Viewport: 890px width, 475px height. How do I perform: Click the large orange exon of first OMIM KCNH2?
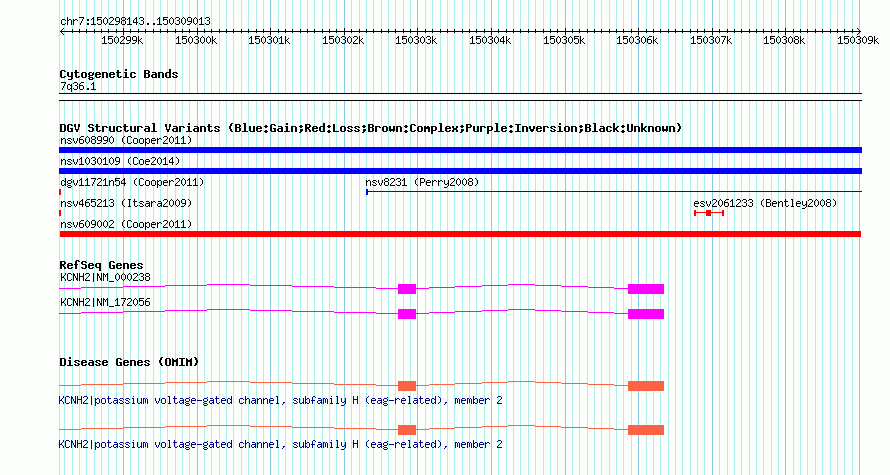click(646, 386)
